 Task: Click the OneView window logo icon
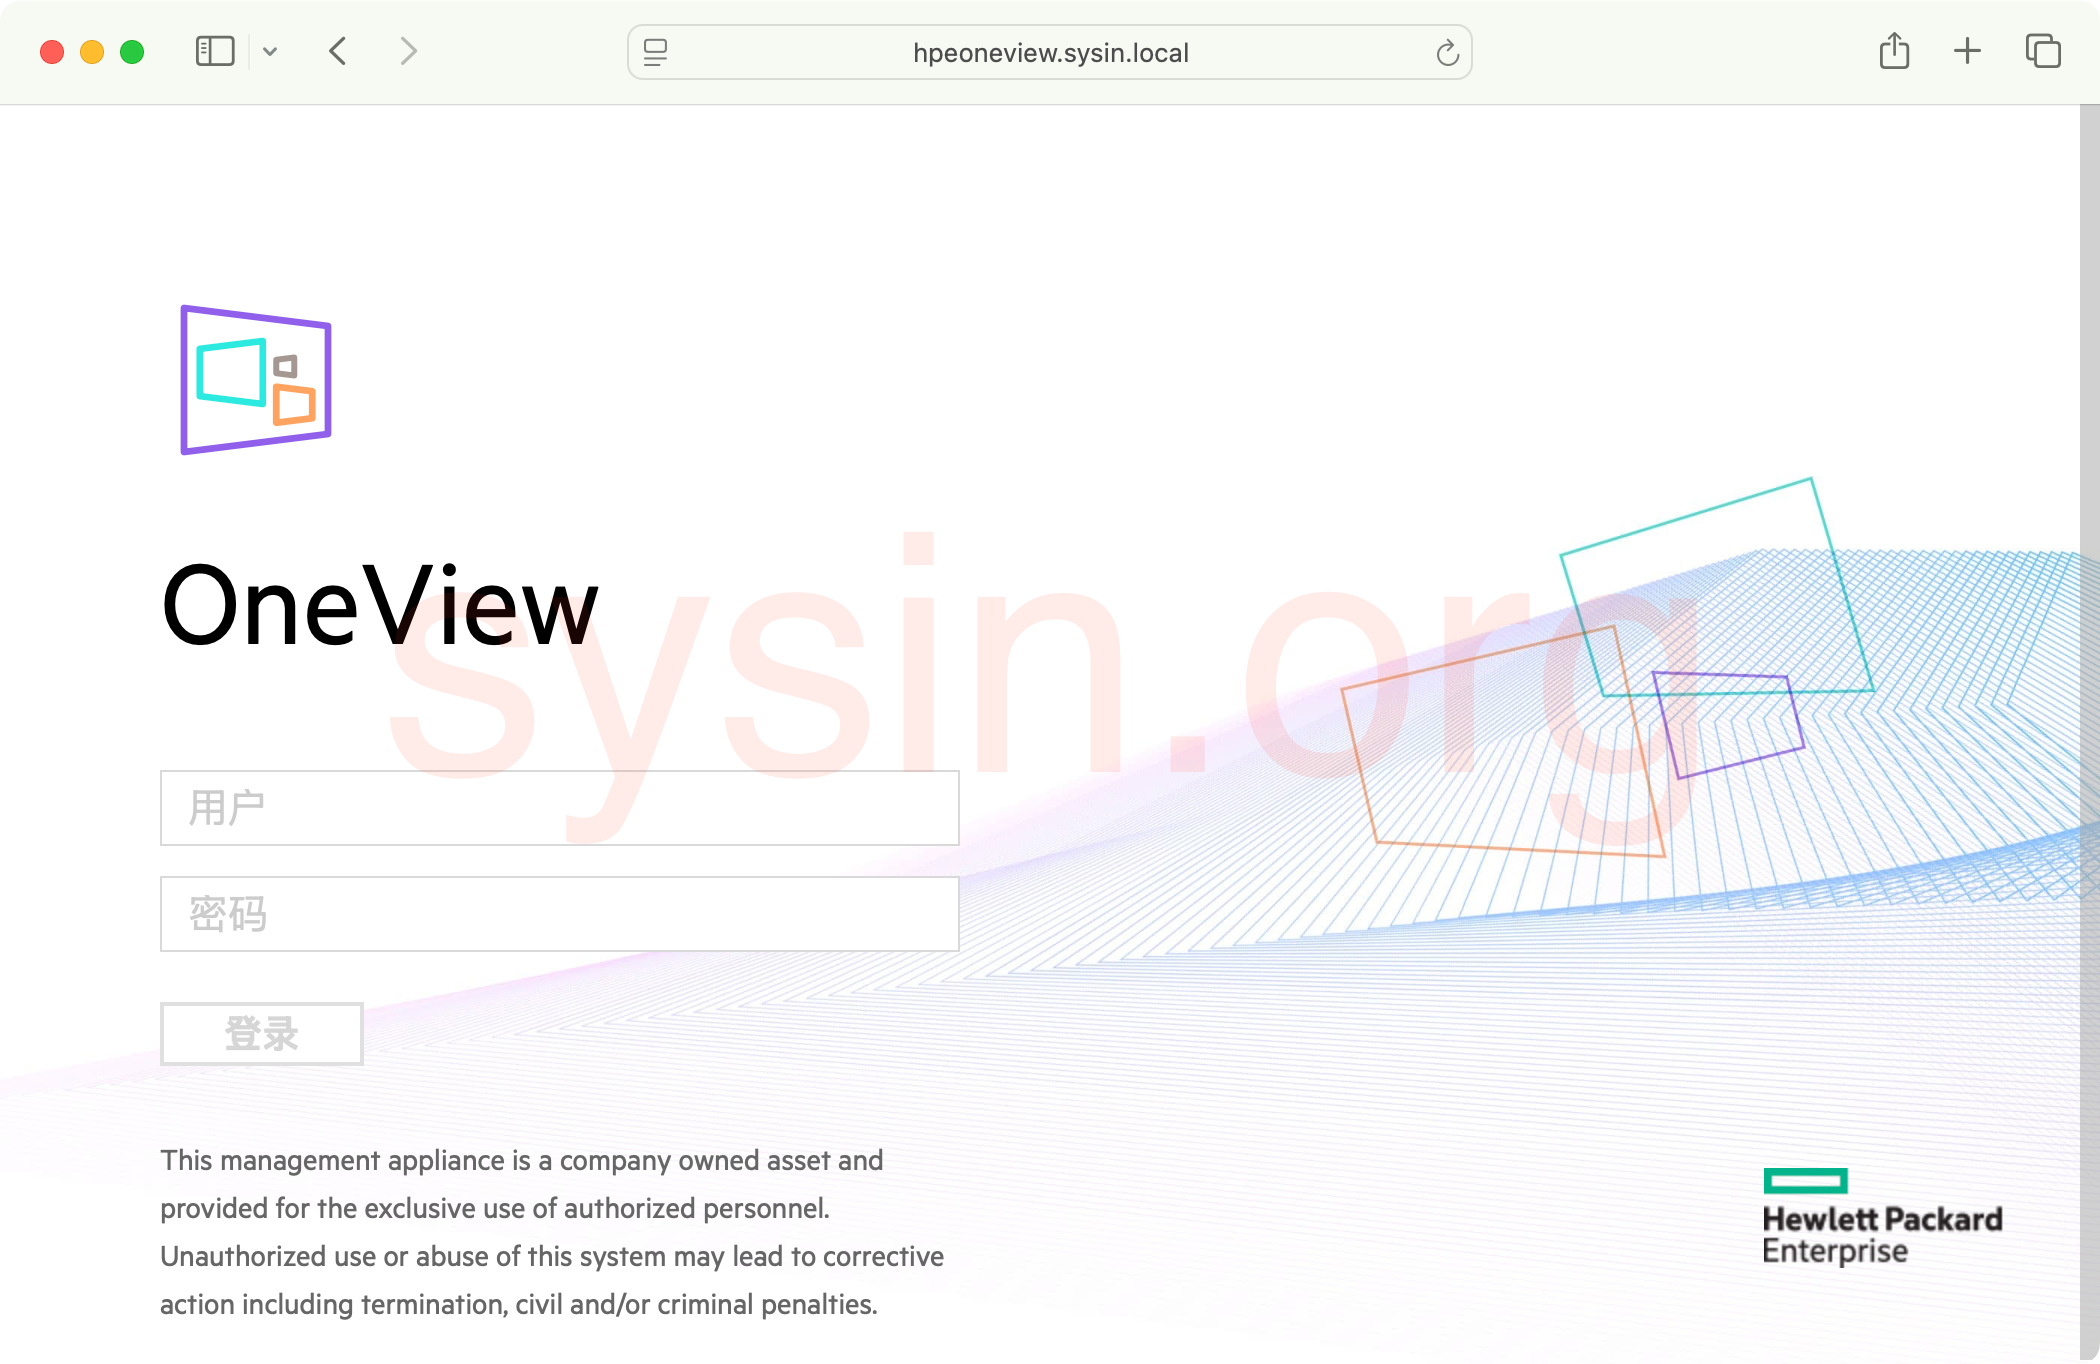pyautogui.click(x=256, y=380)
